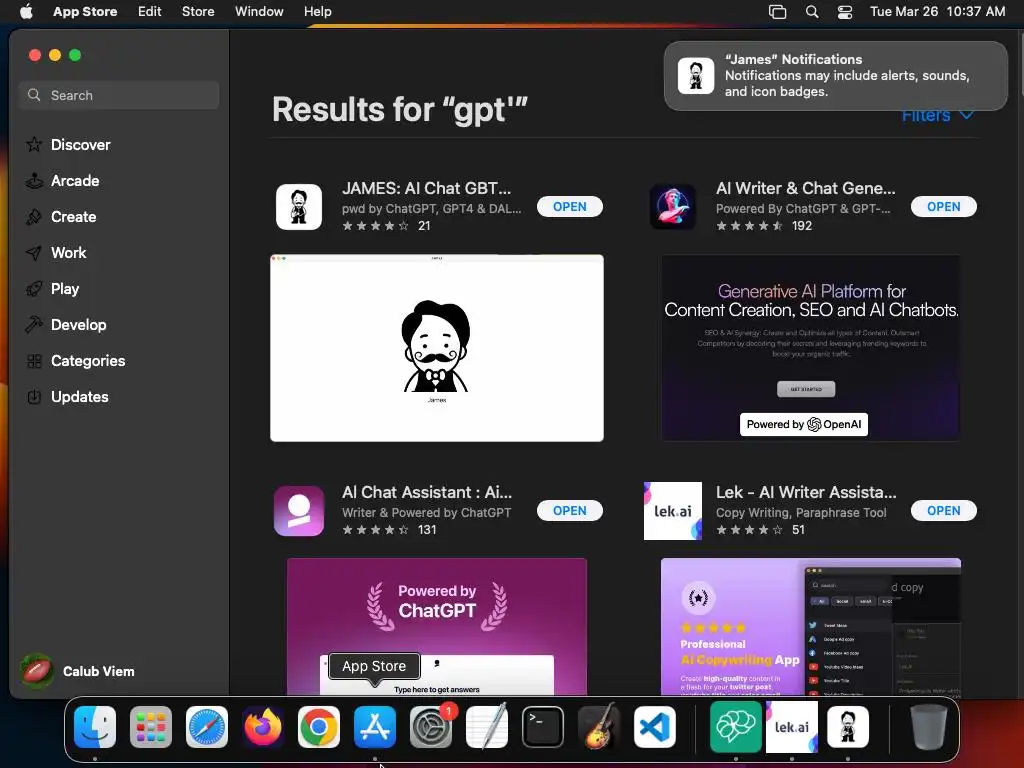Open Control Center in the menu bar
This screenshot has width=1024, height=768.
[845, 12]
